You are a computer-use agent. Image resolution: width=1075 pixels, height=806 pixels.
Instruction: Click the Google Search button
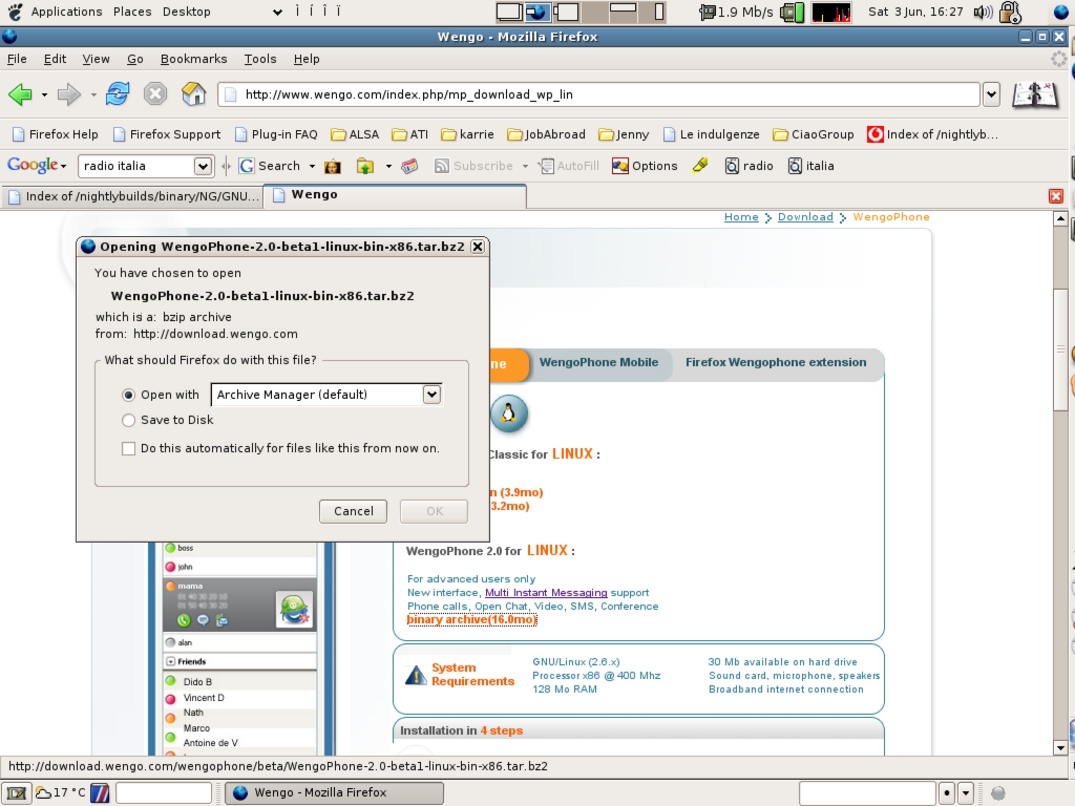(269, 166)
